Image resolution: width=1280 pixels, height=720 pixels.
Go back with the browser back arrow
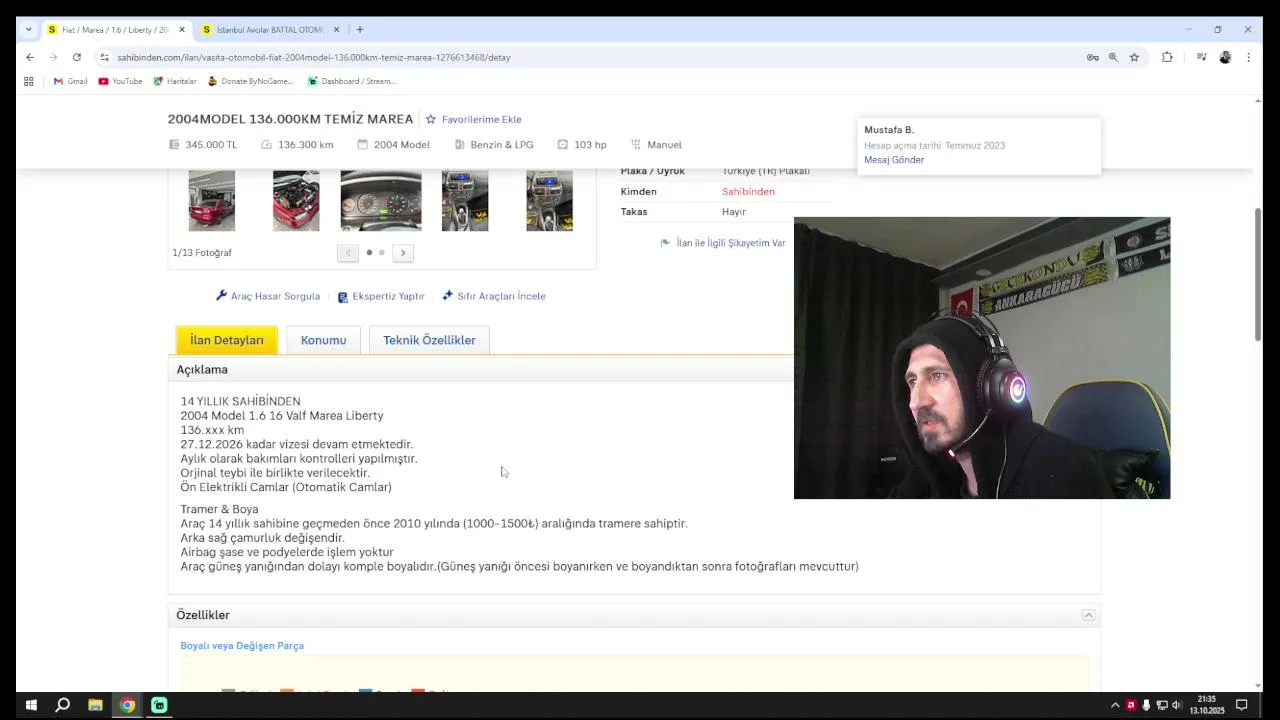pos(30,57)
